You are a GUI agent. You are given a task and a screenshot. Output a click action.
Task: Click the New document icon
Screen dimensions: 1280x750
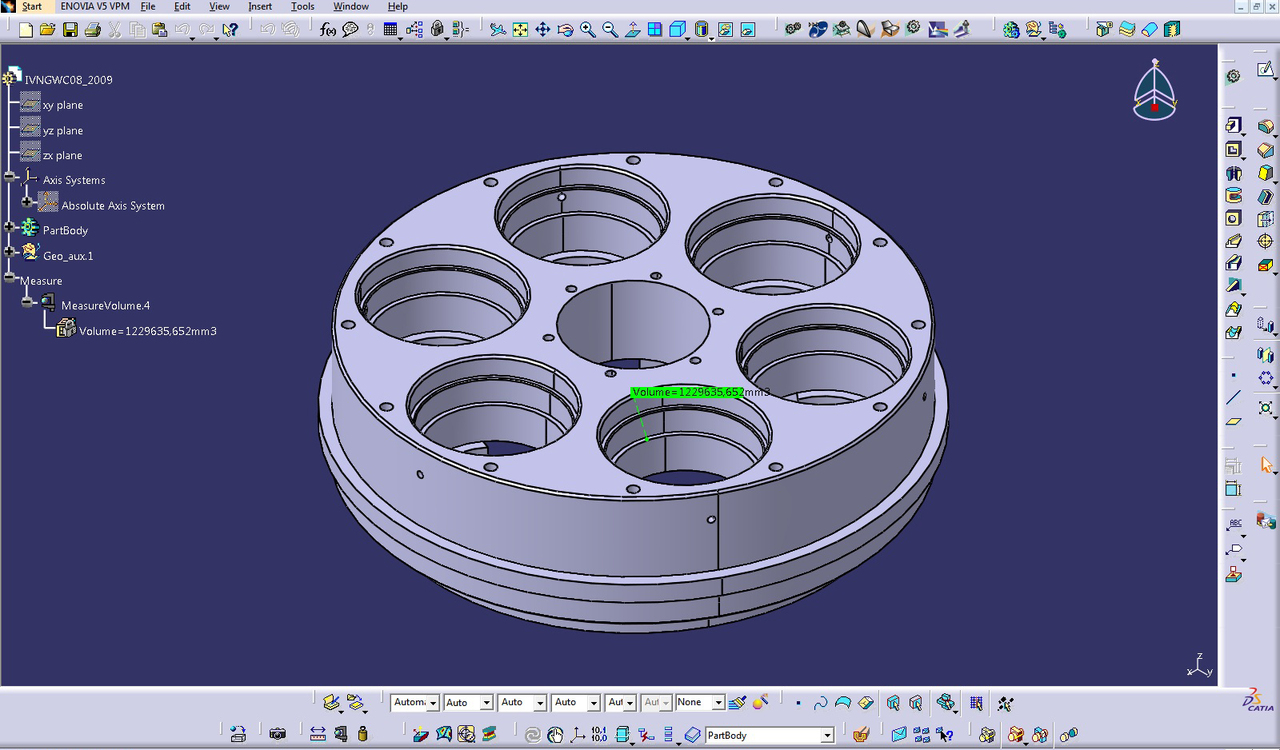pyautogui.click(x=25, y=30)
